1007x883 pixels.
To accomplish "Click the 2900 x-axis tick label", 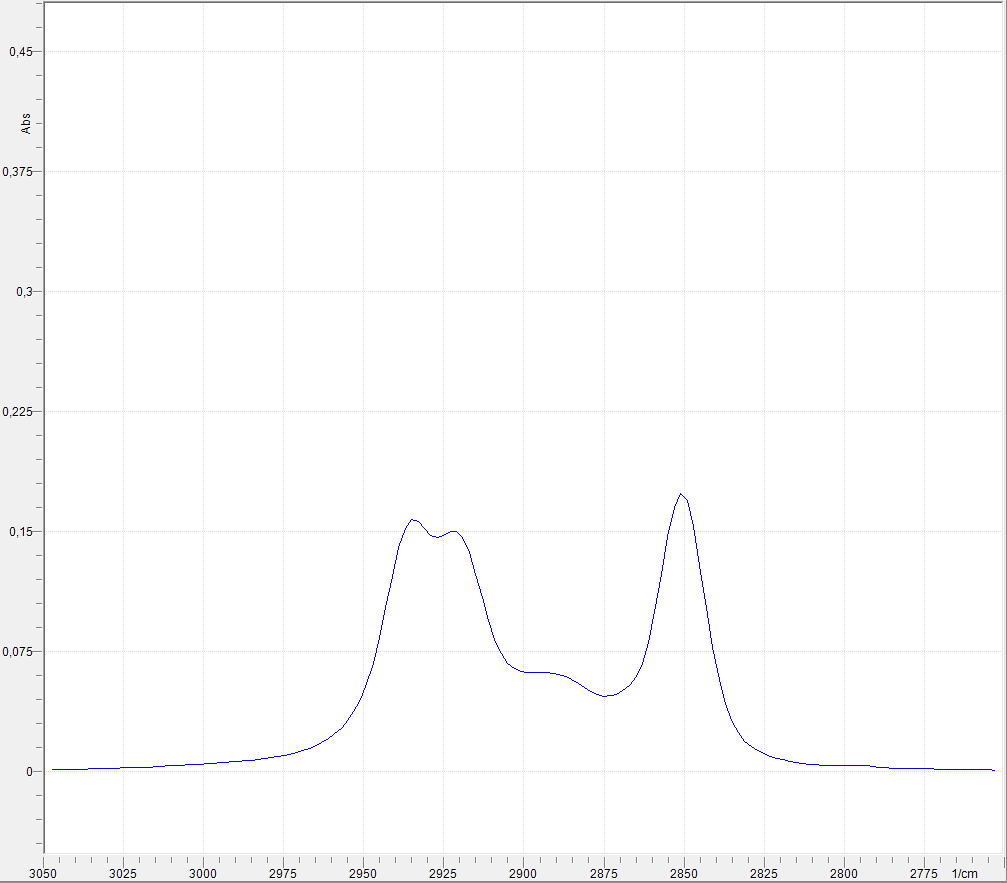I will (523, 873).
